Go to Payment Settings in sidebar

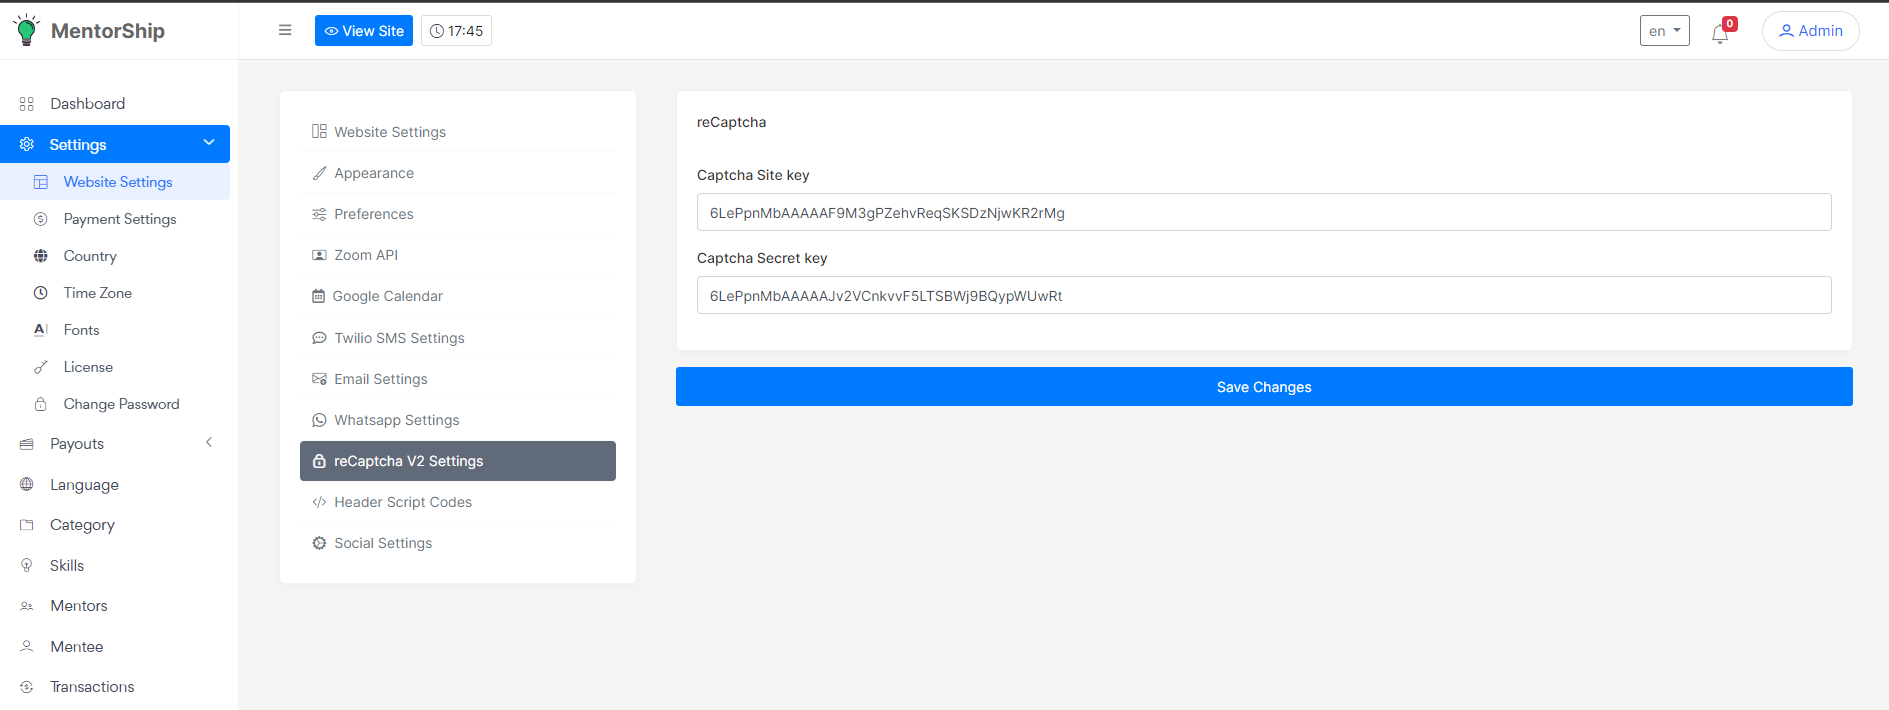(120, 219)
